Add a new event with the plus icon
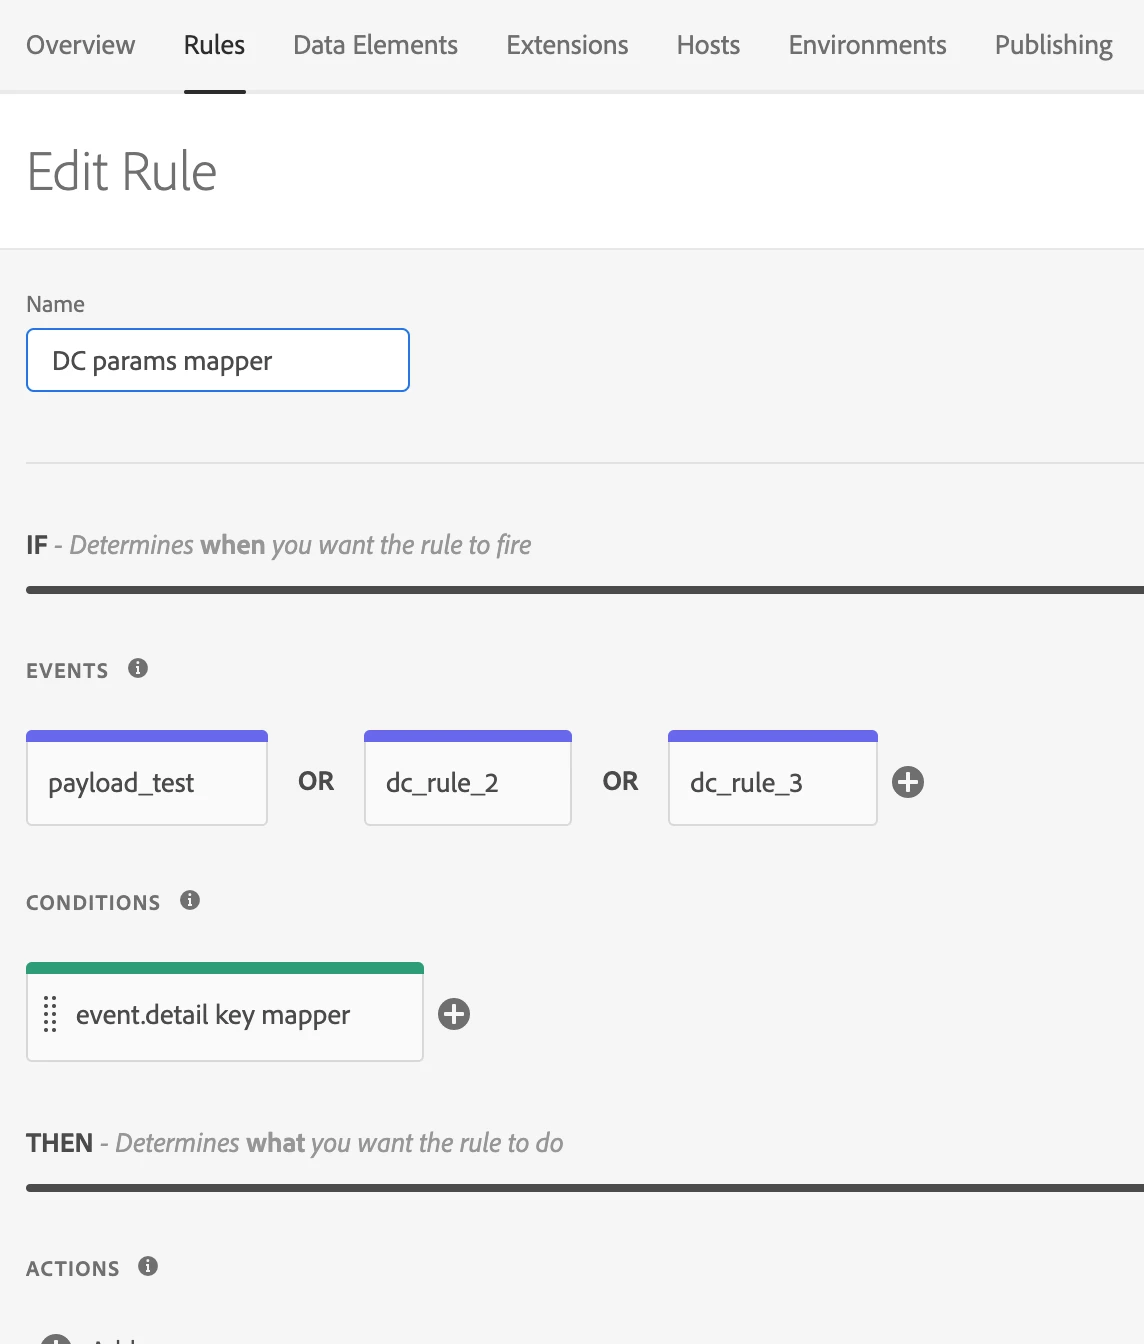The image size is (1144, 1344). pyautogui.click(x=908, y=782)
